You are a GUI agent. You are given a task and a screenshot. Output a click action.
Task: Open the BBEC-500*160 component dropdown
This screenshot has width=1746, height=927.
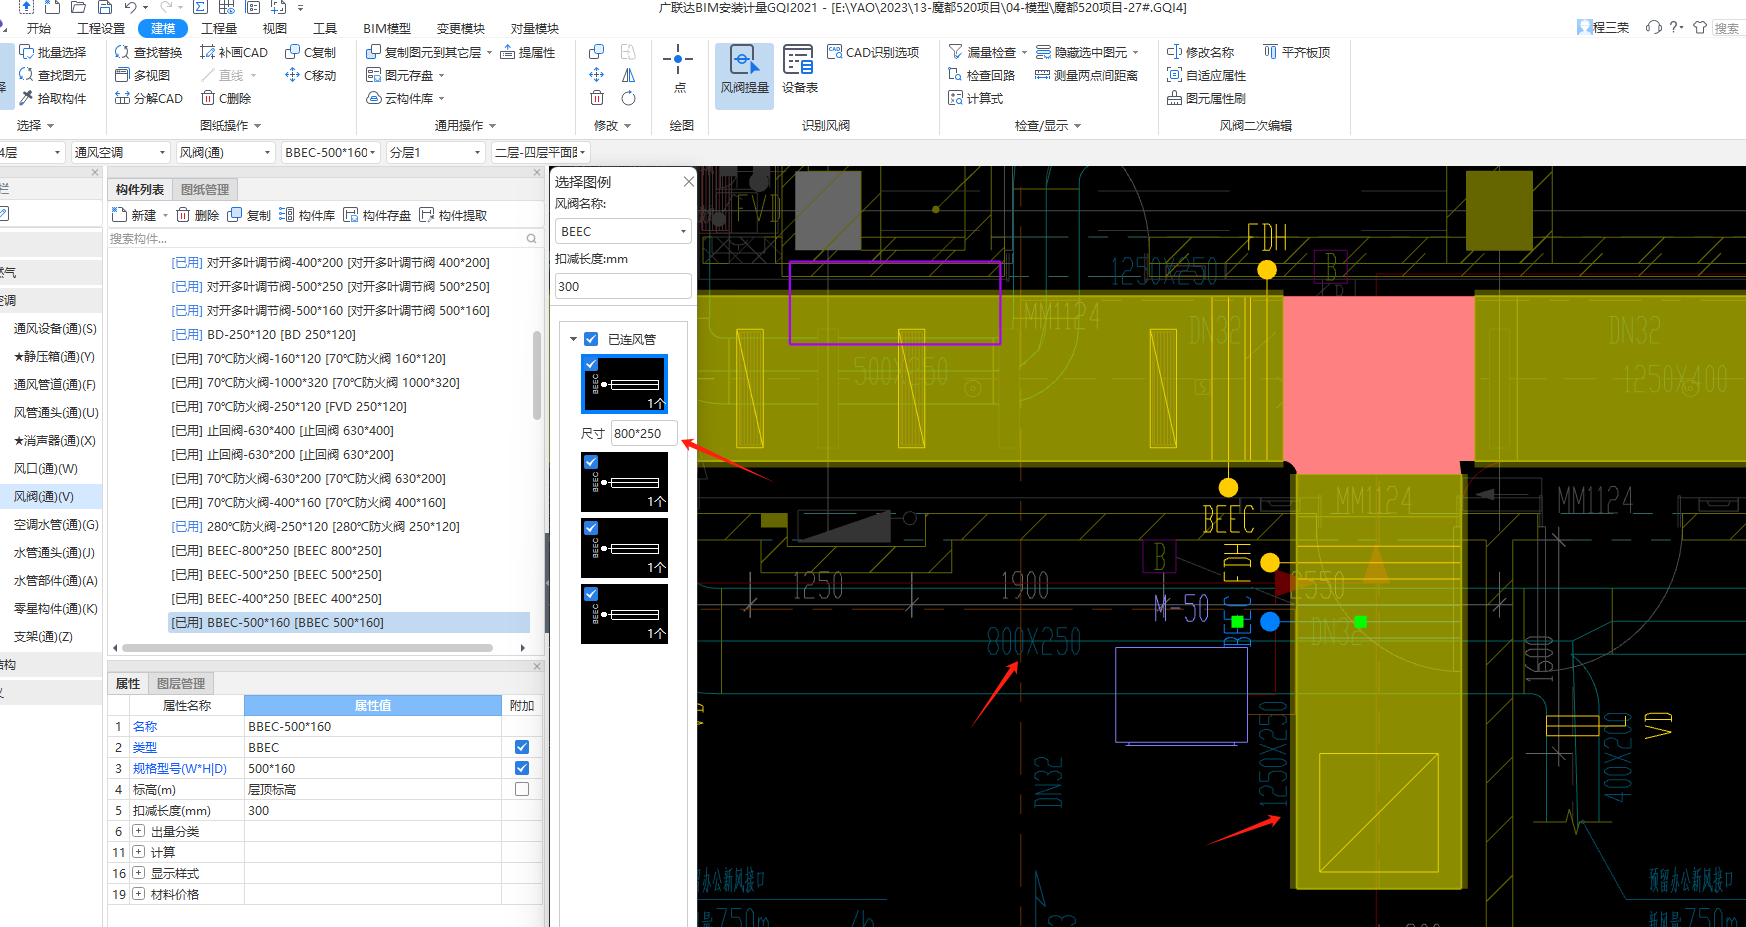(330, 152)
